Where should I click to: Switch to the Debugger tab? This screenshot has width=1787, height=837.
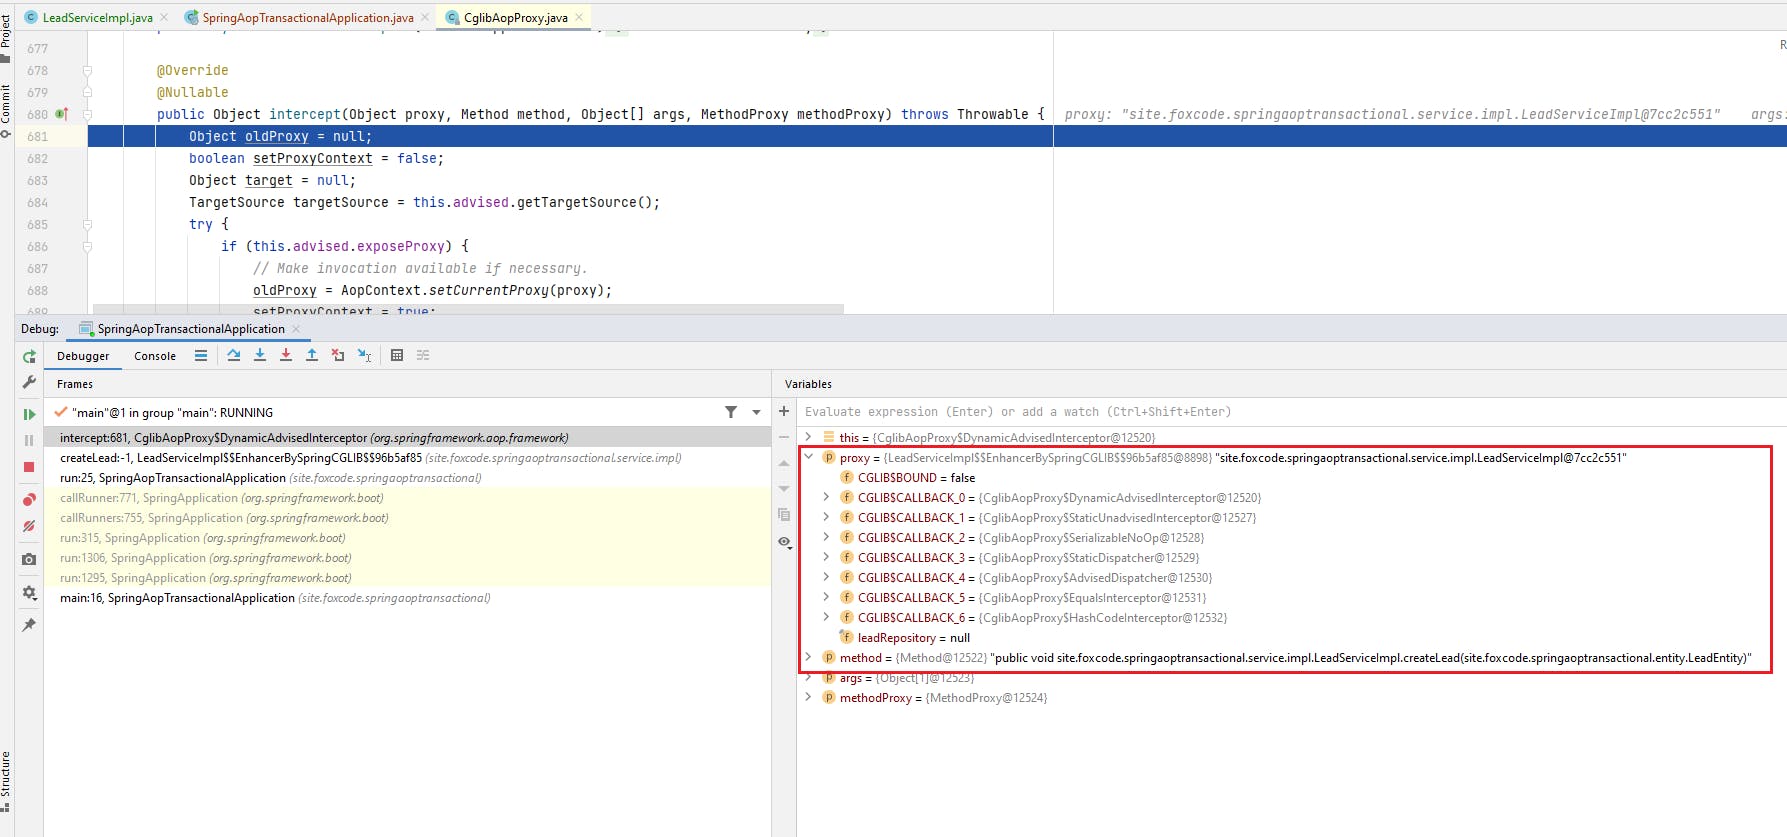83,356
